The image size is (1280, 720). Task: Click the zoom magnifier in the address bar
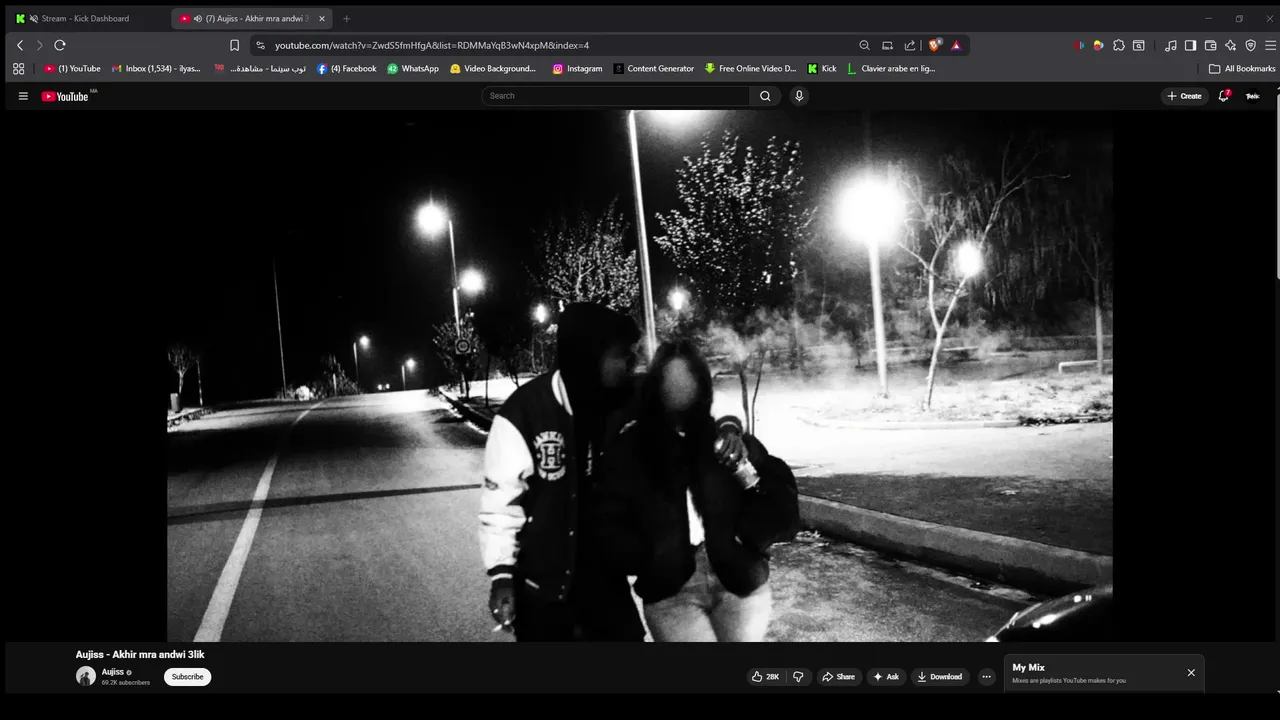[864, 45]
